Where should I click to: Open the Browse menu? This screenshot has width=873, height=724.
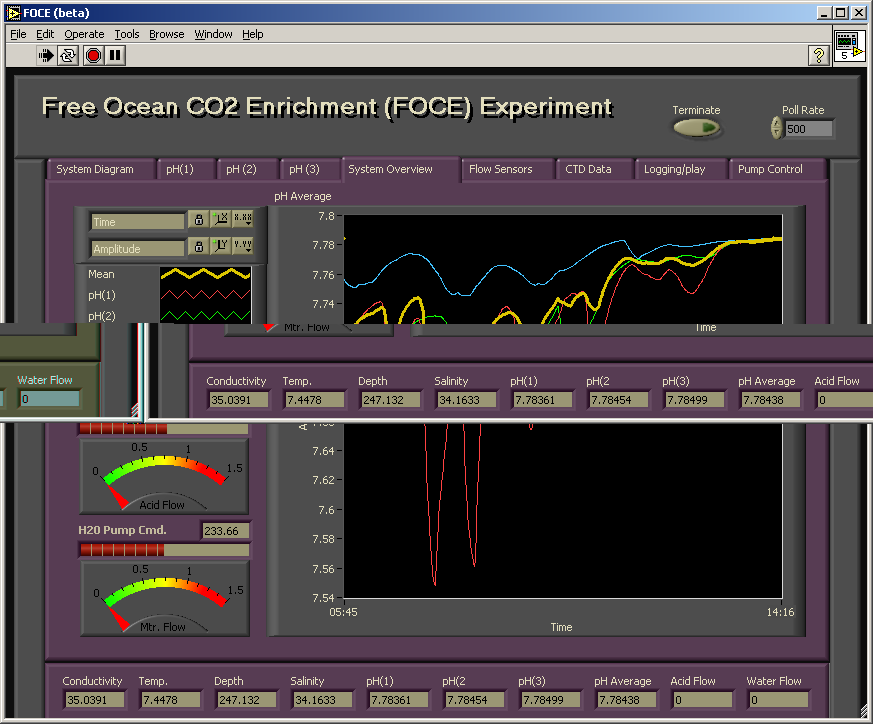click(x=166, y=34)
